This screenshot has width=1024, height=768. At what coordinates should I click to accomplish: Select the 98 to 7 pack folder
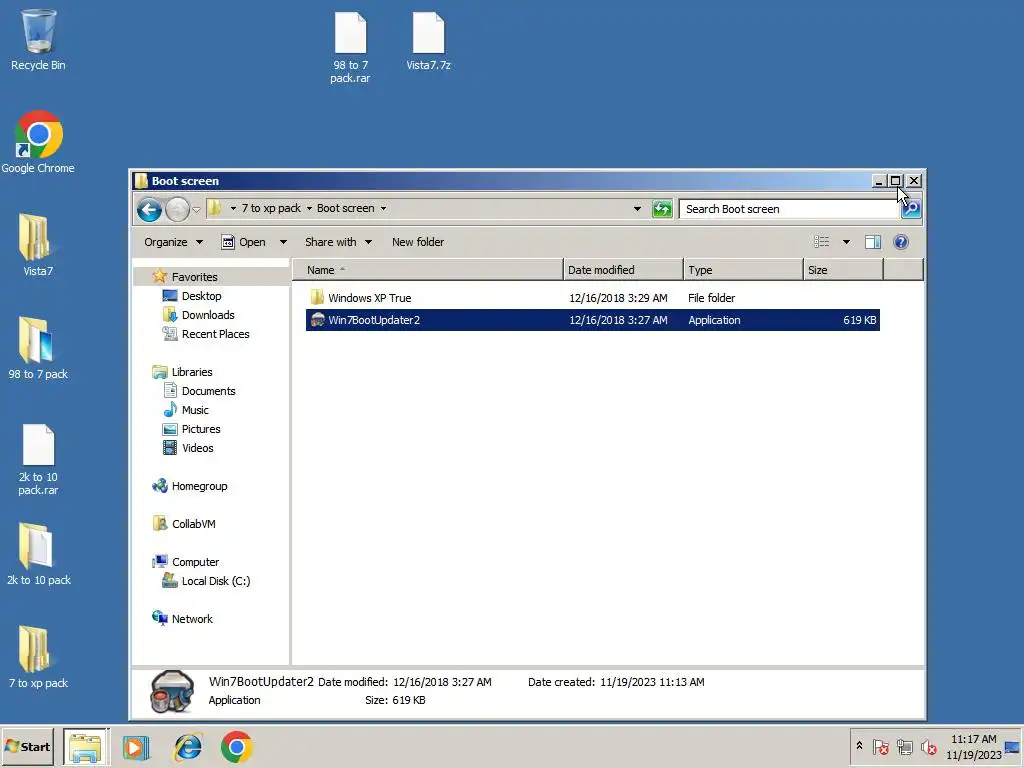pos(38,348)
